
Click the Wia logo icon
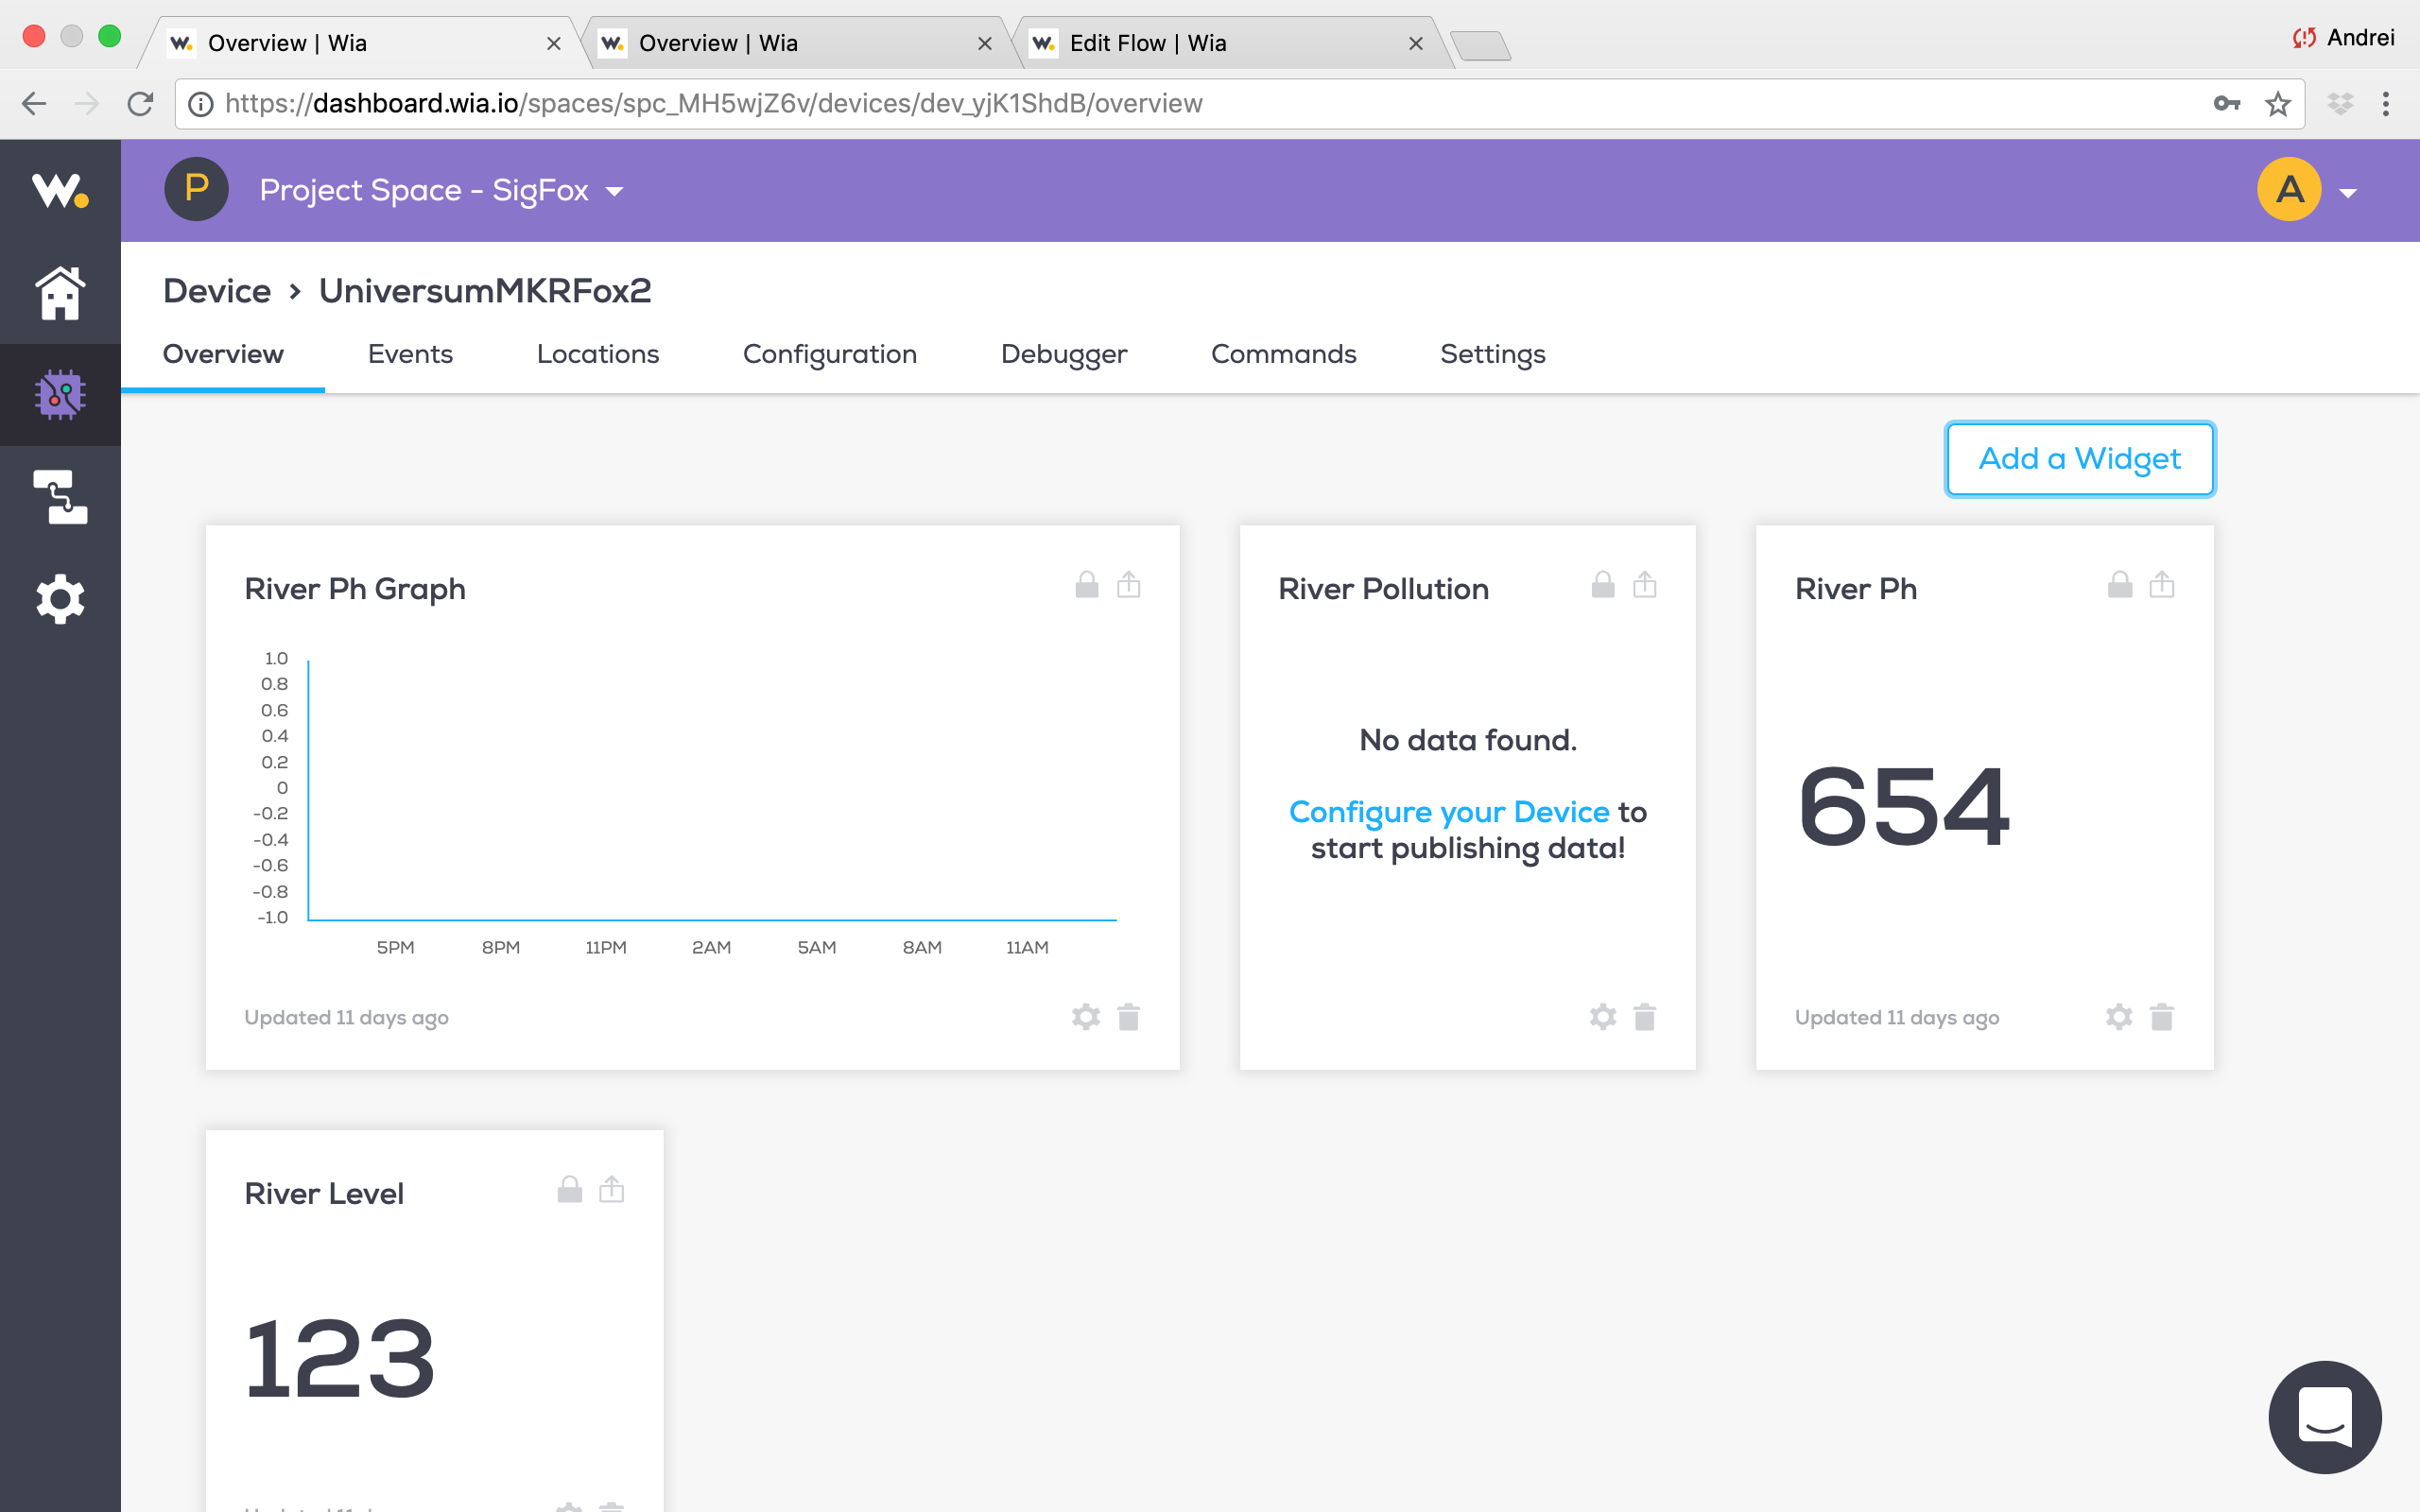[x=60, y=190]
